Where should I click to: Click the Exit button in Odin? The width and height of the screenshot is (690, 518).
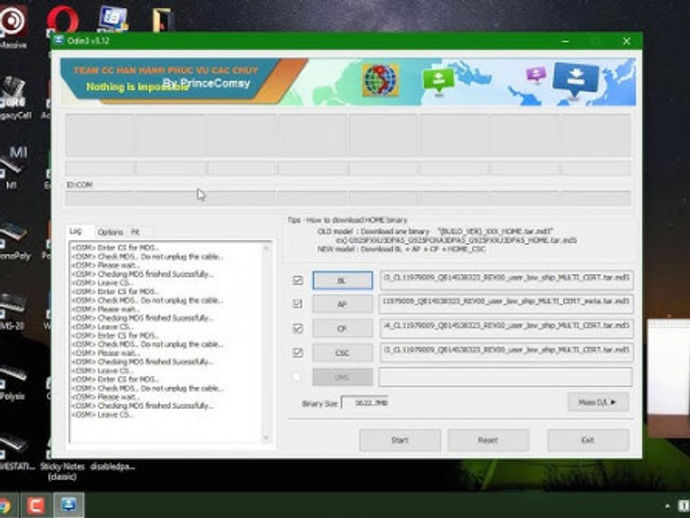point(588,440)
